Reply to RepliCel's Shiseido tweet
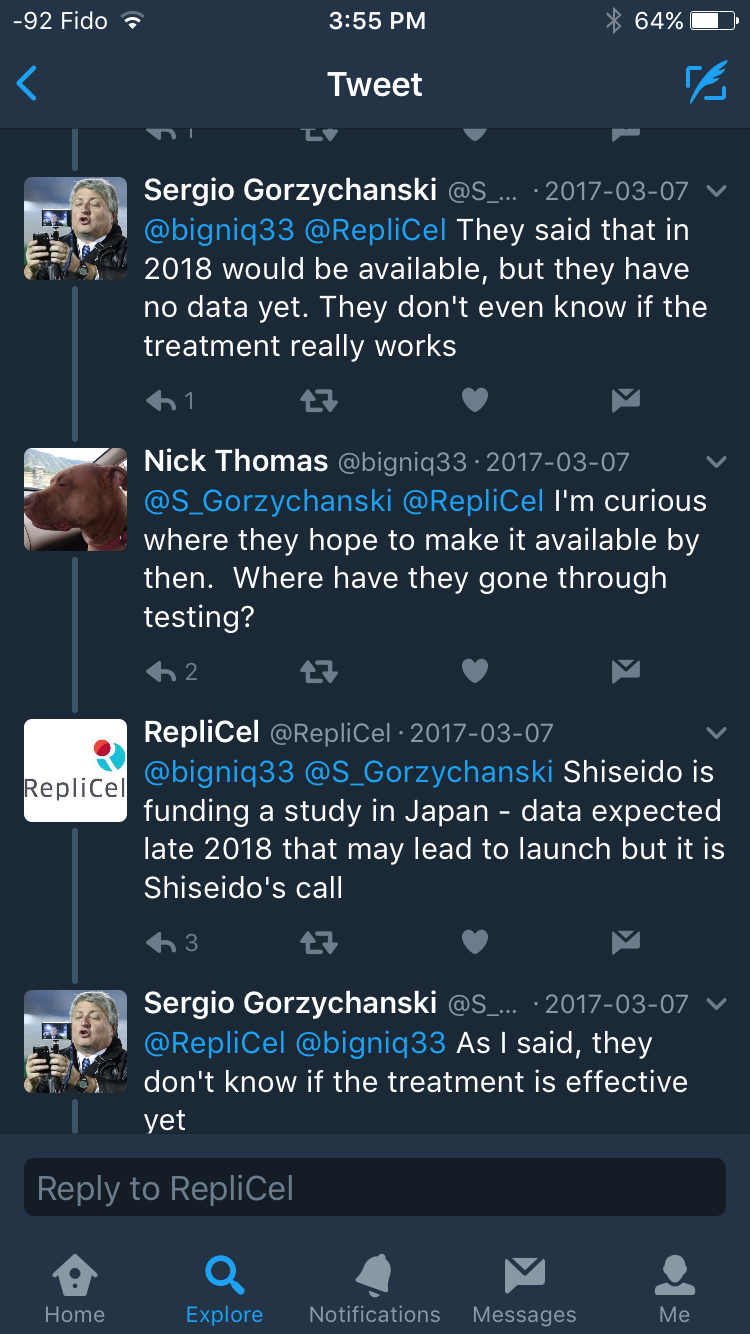 pyautogui.click(x=161, y=943)
